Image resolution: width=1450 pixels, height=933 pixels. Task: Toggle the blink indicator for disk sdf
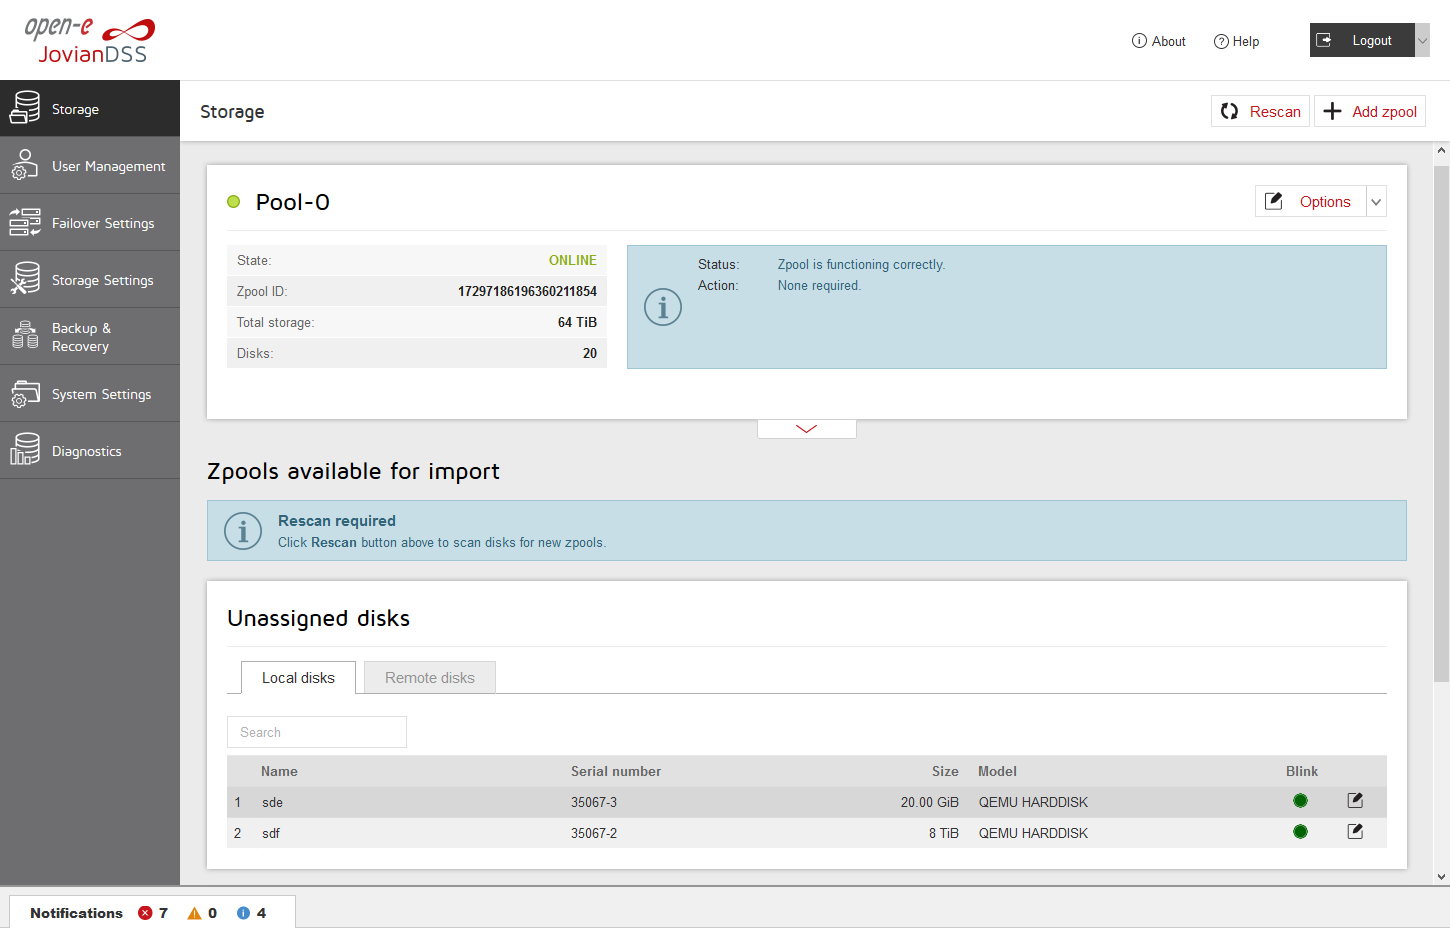1300,832
